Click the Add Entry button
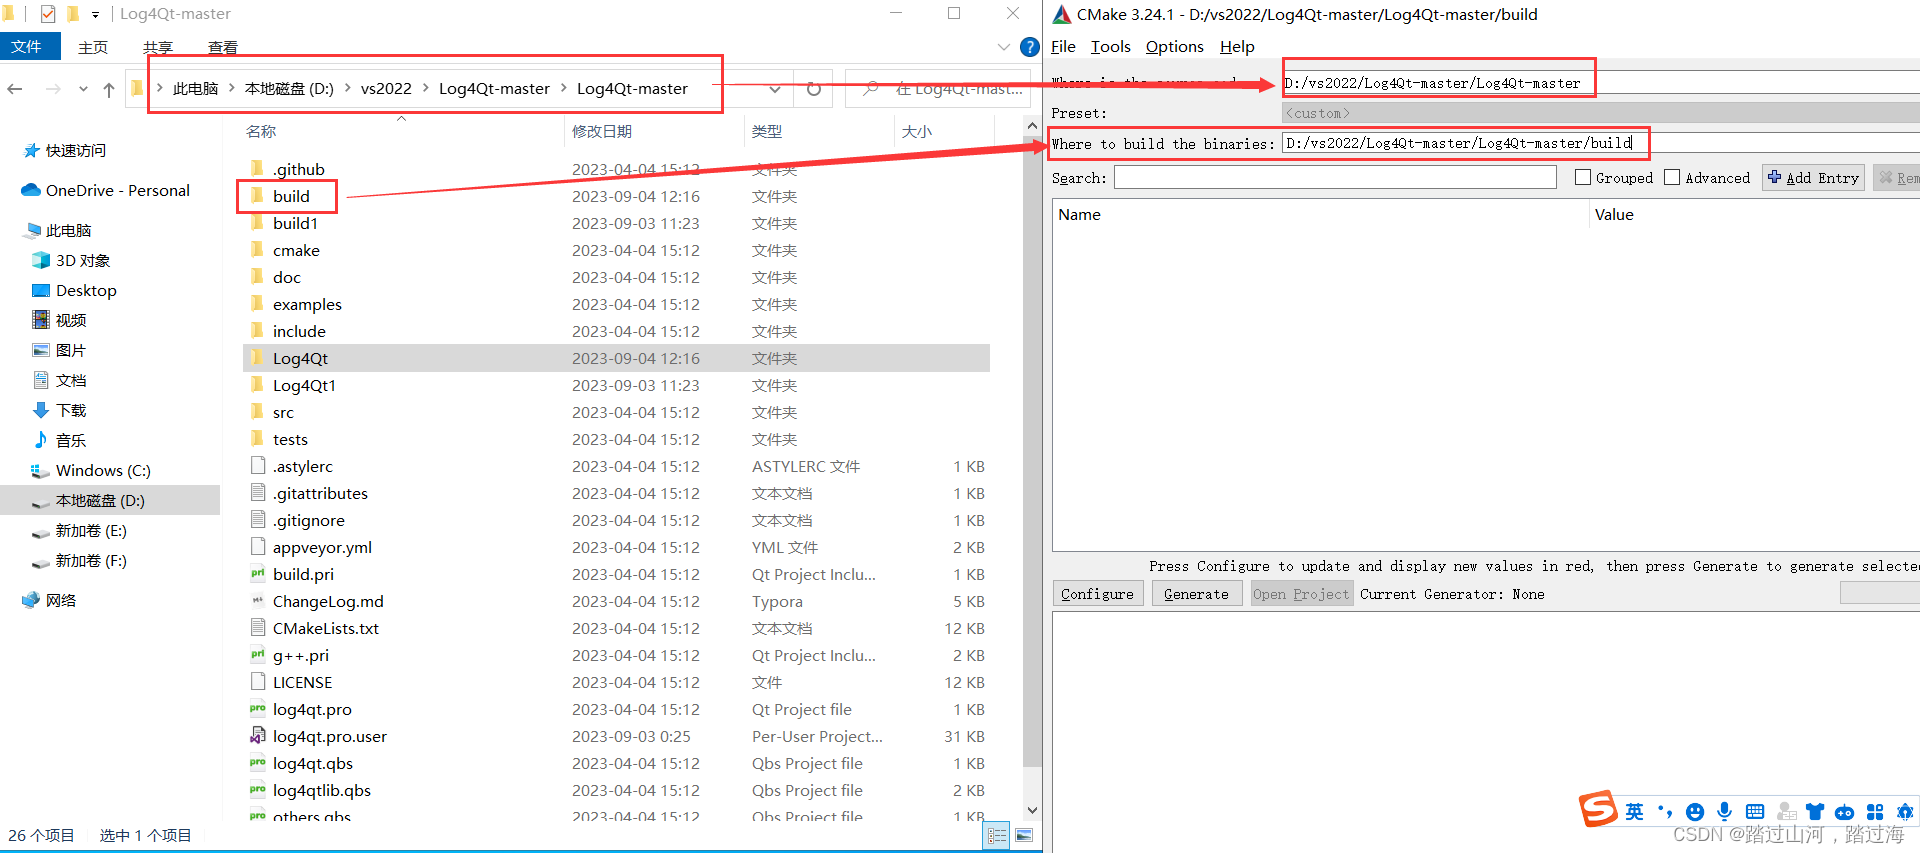 [1813, 177]
